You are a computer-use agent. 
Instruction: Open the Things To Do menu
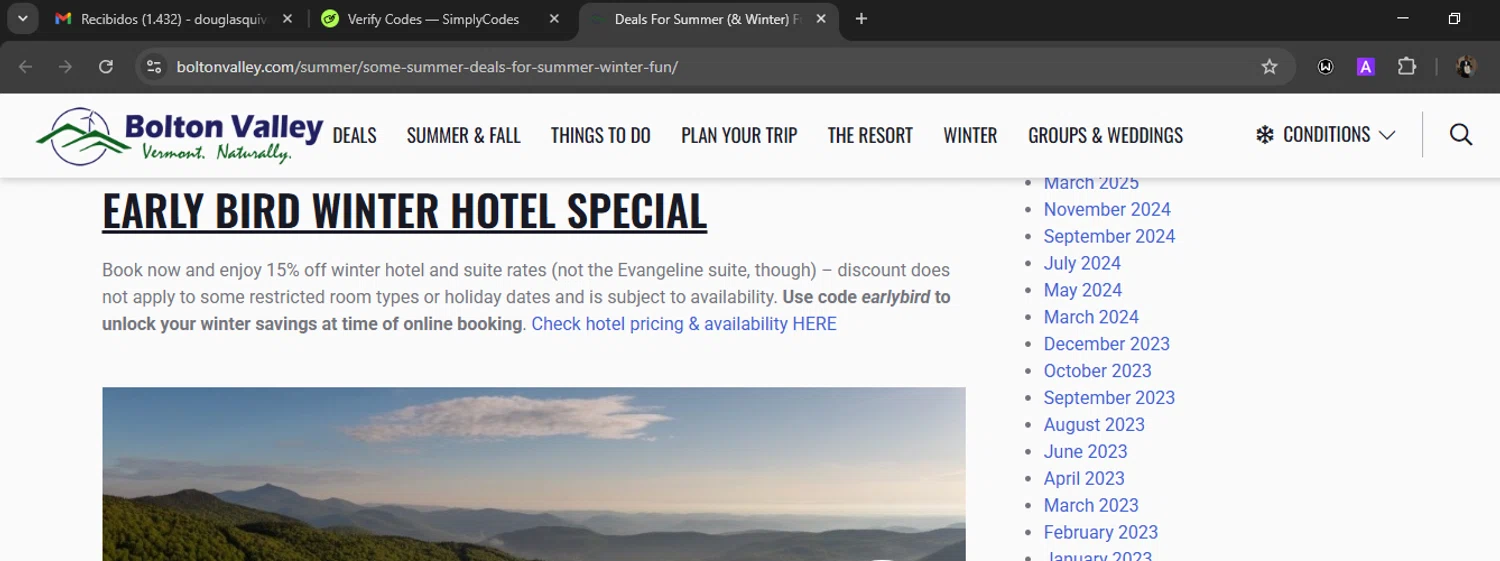point(600,135)
